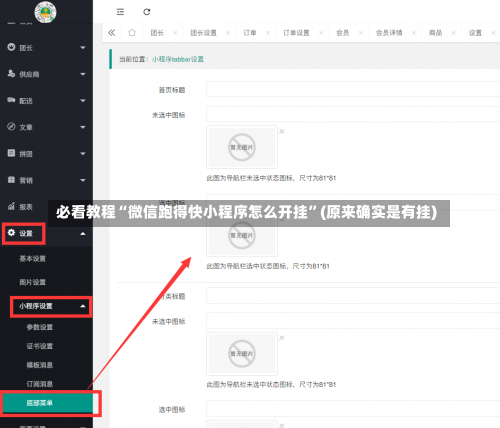Switch to the 订单 tab
This screenshot has width=500, height=428.
(250, 33)
